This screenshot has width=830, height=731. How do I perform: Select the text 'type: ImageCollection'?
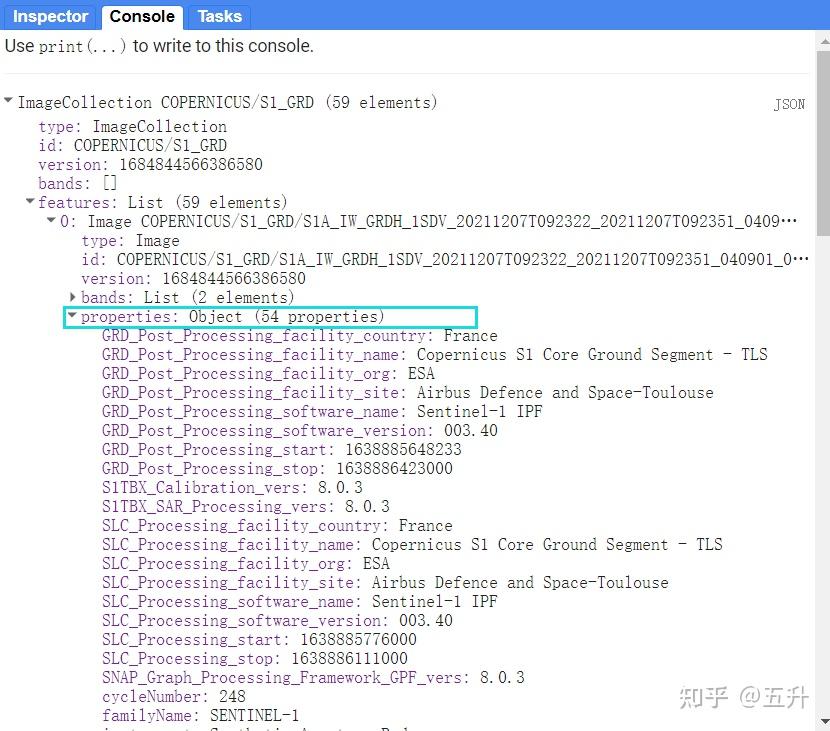pyautogui.click(x=132, y=127)
